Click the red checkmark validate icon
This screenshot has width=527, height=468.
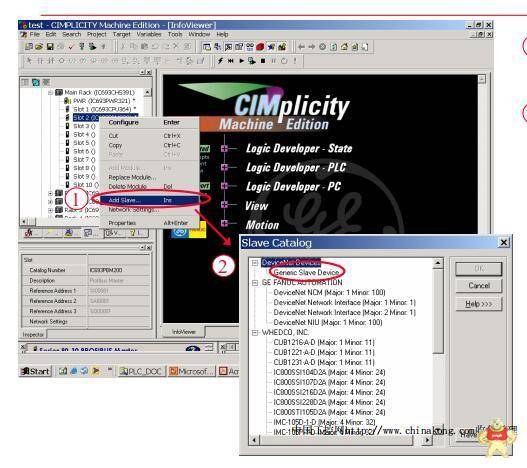[71, 47]
